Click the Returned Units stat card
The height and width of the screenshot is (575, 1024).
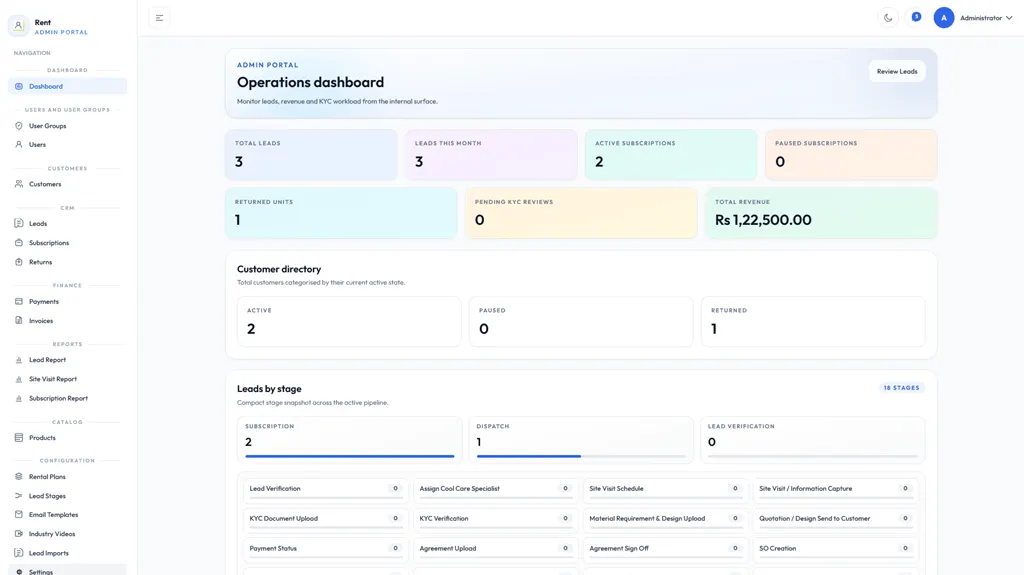click(341, 213)
